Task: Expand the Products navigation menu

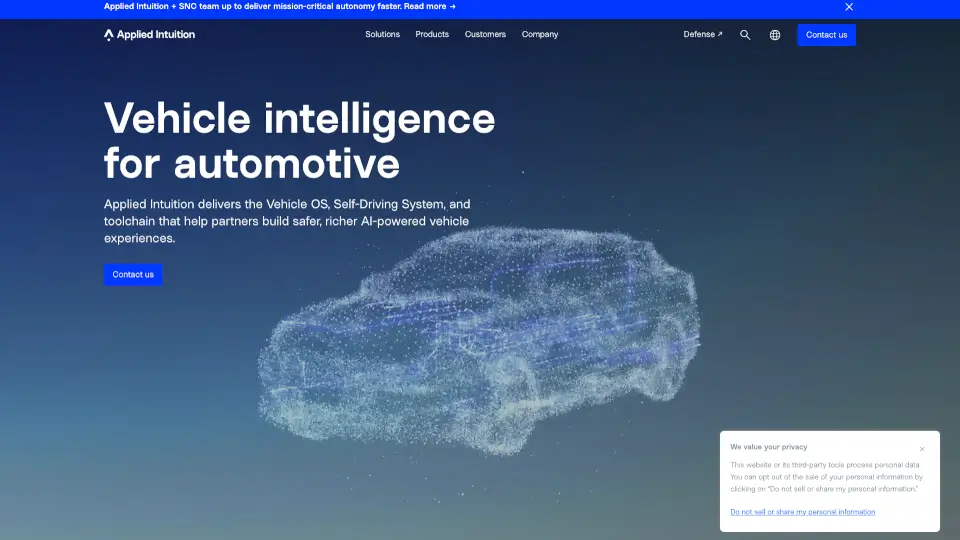Action: [x=432, y=35]
